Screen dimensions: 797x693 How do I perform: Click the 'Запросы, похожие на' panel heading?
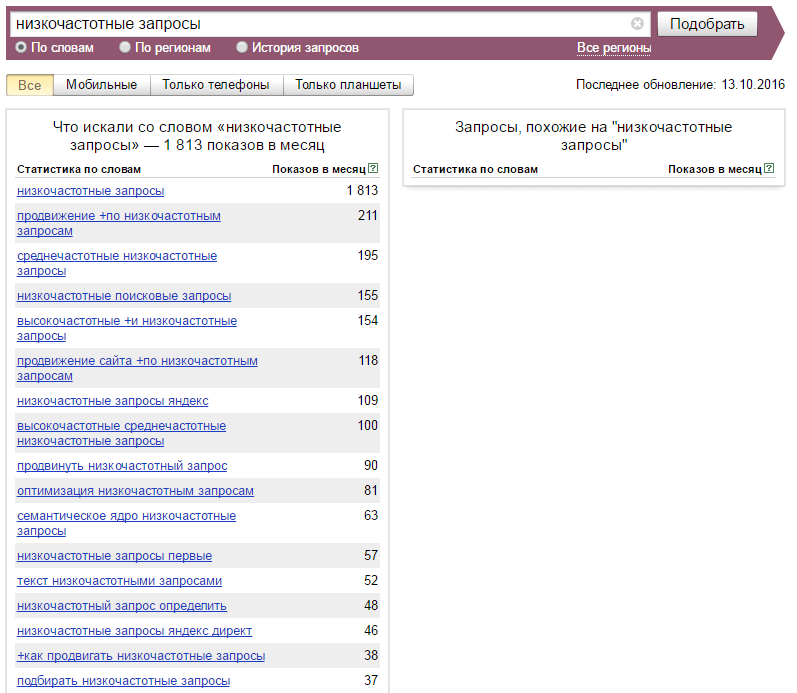(x=594, y=136)
